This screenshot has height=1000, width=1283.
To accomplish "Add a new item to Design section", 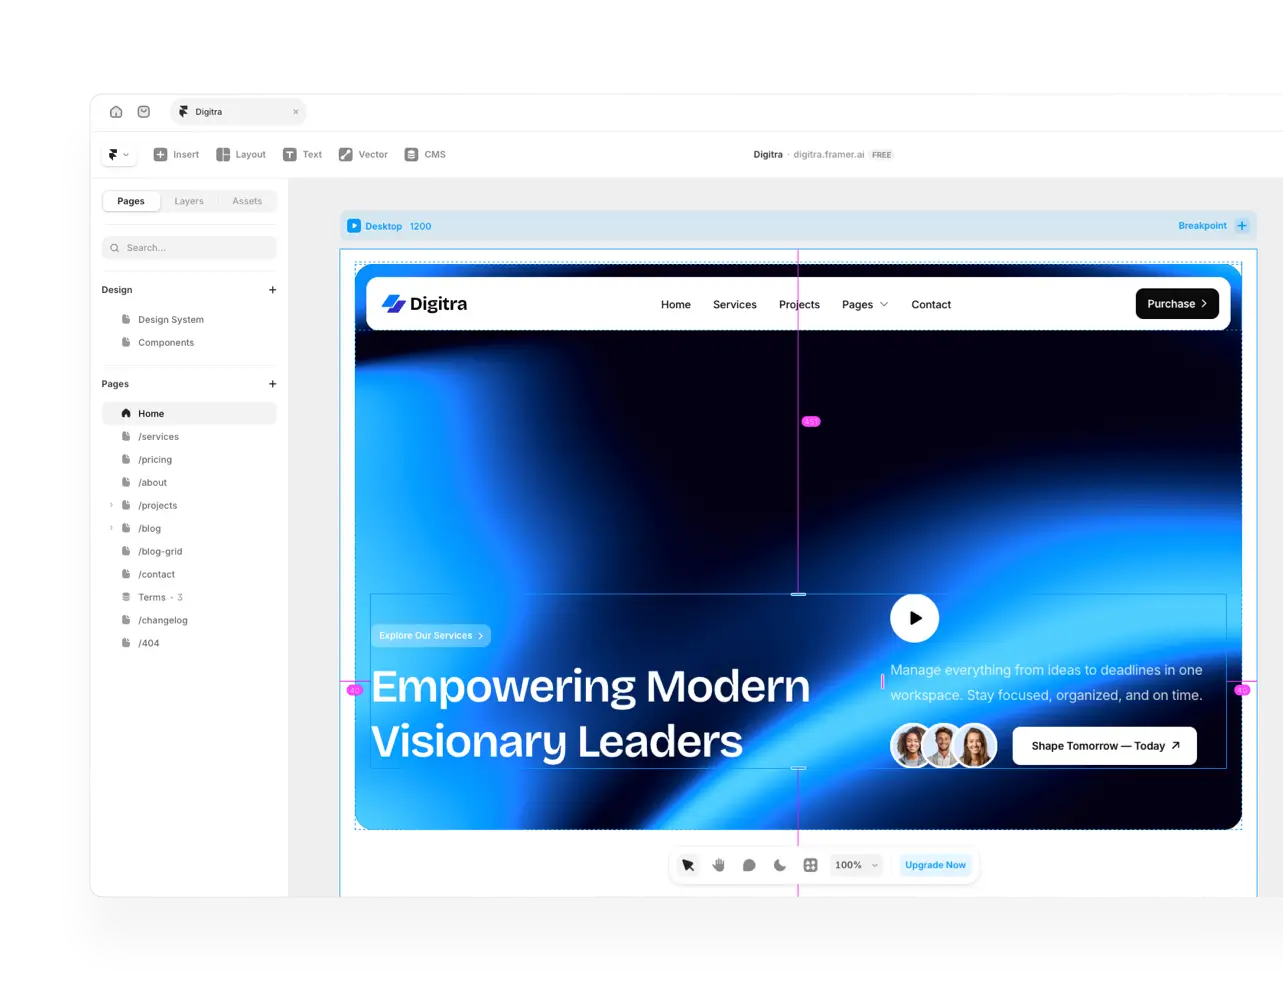I will [x=272, y=290].
